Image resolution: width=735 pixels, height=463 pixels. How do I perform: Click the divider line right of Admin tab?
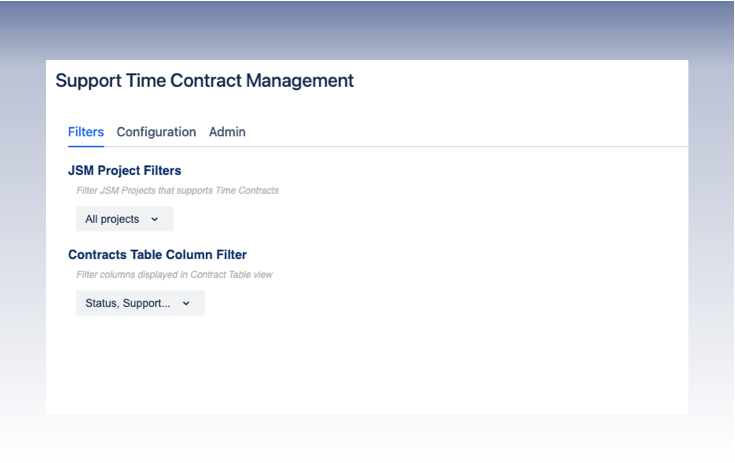[x=450, y=146]
